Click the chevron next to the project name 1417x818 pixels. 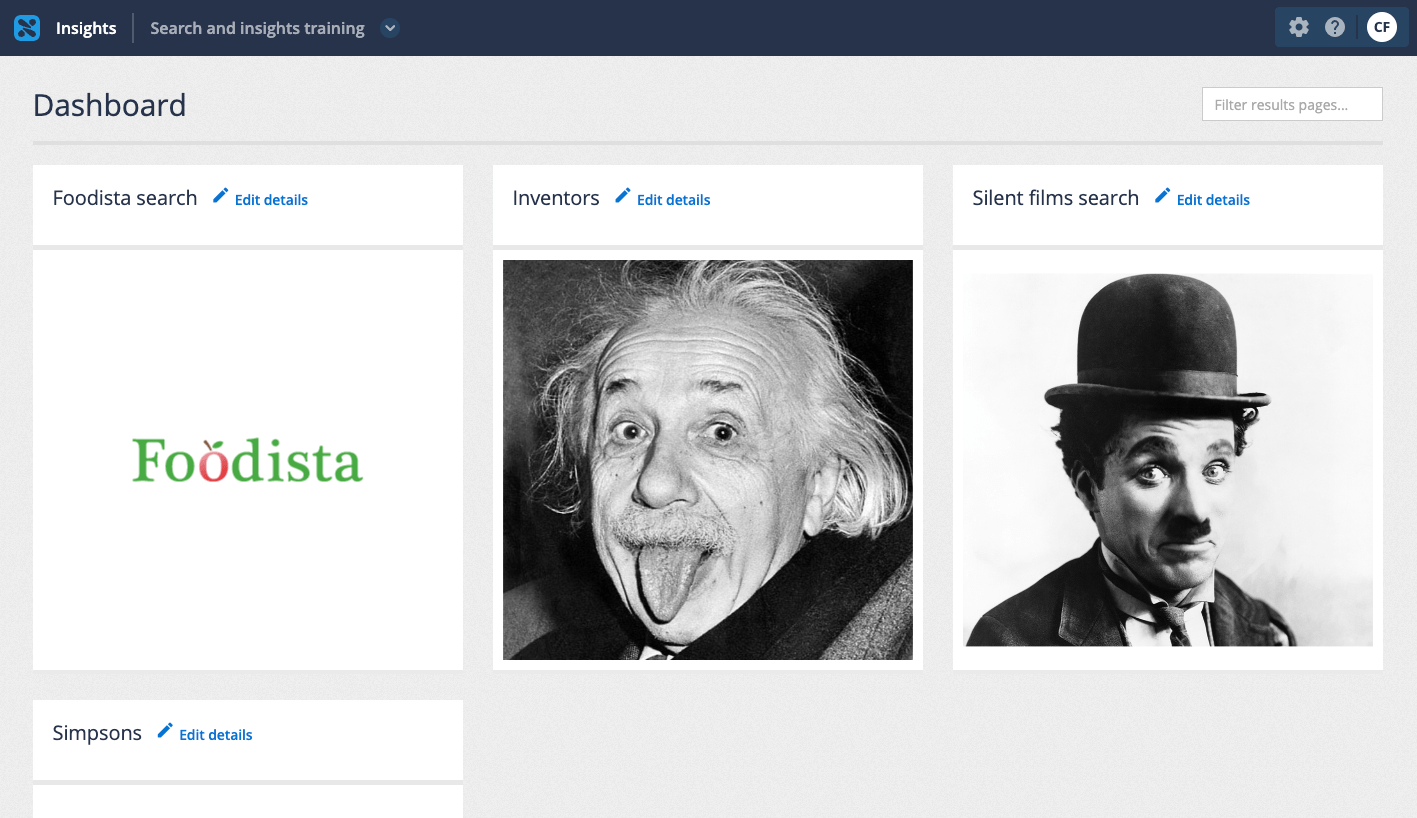point(389,28)
